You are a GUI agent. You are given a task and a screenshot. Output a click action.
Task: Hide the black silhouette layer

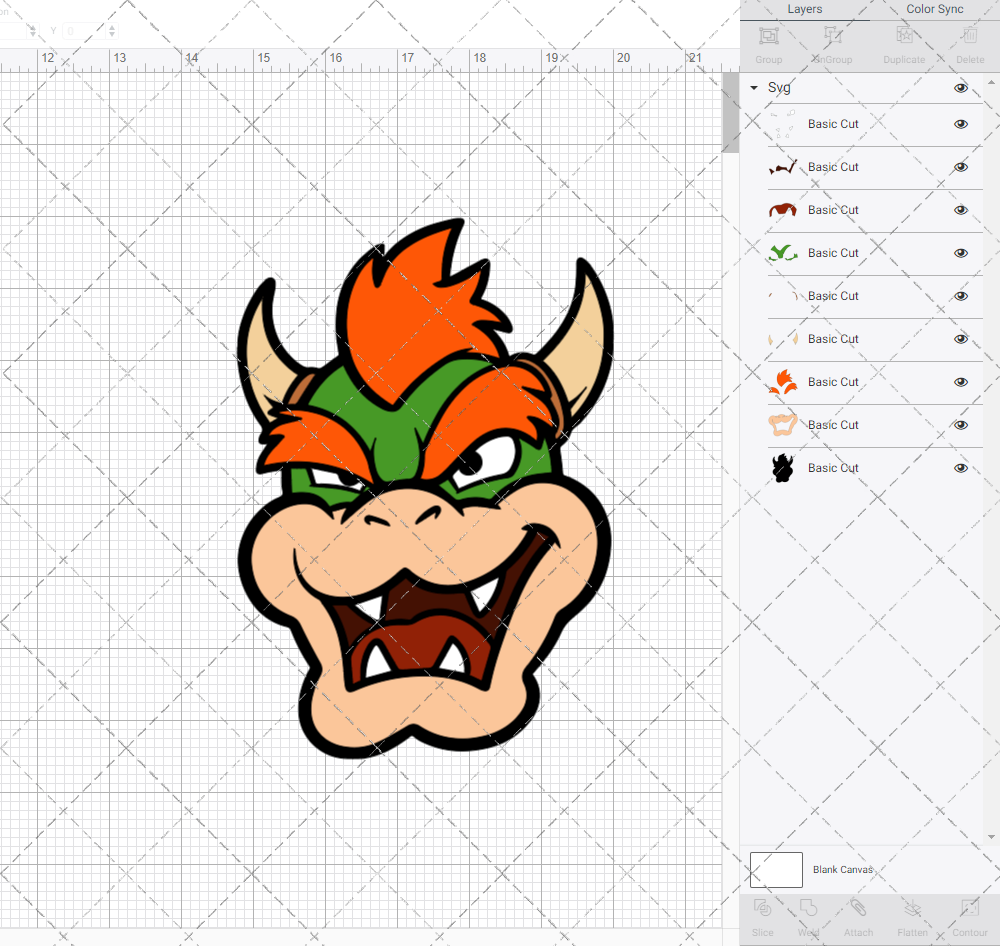pyautogui.click(x=960, y=468)
